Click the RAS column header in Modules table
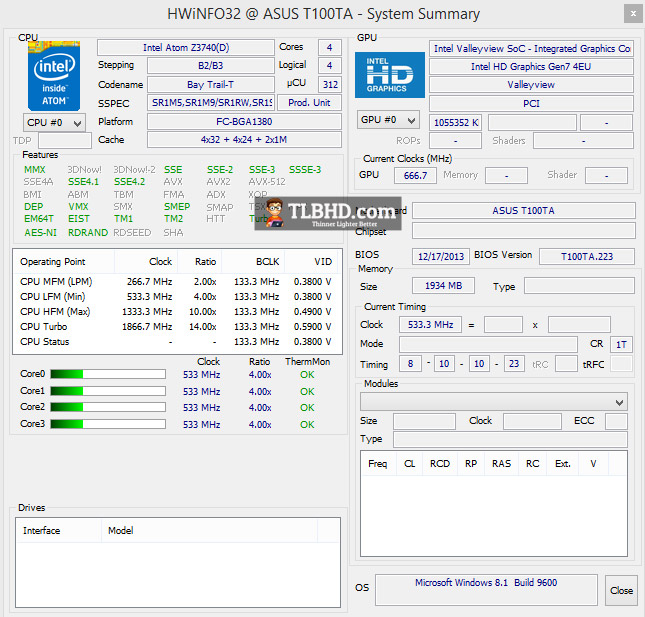645x617 pixels. point(501,464)
